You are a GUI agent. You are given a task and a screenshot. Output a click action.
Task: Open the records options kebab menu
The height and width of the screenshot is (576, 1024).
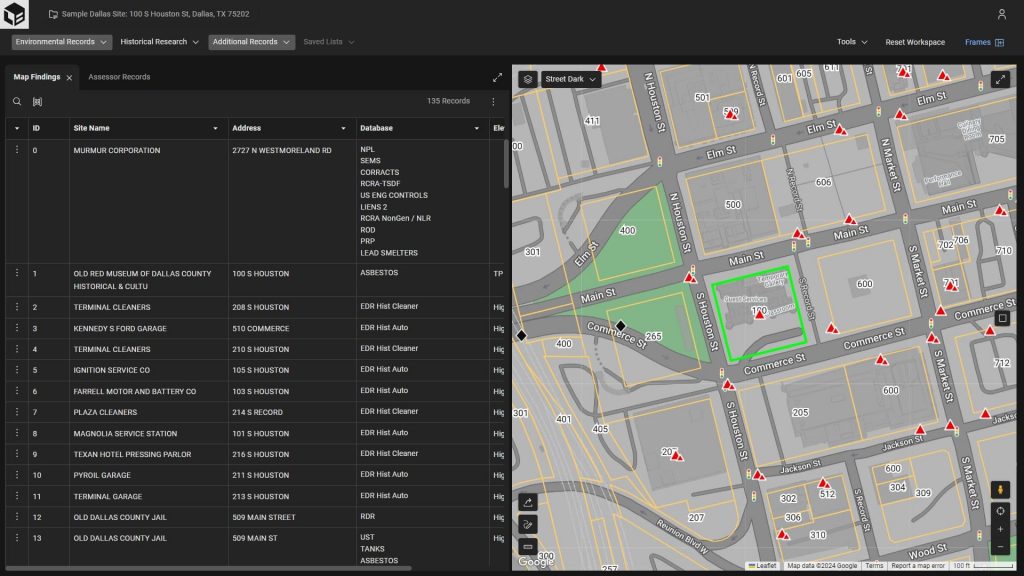point(493,101)
